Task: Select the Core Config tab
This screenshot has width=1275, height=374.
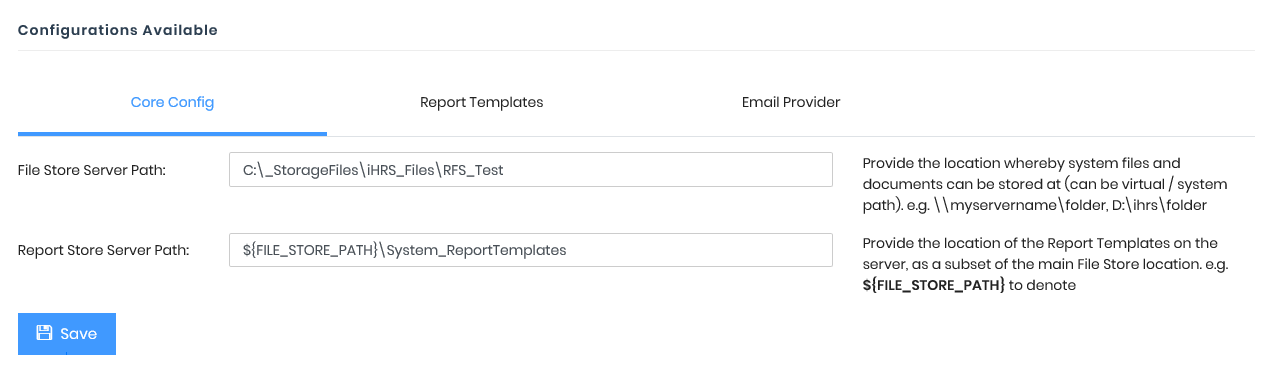Action: pyautogui.click(x=172, y=102)
